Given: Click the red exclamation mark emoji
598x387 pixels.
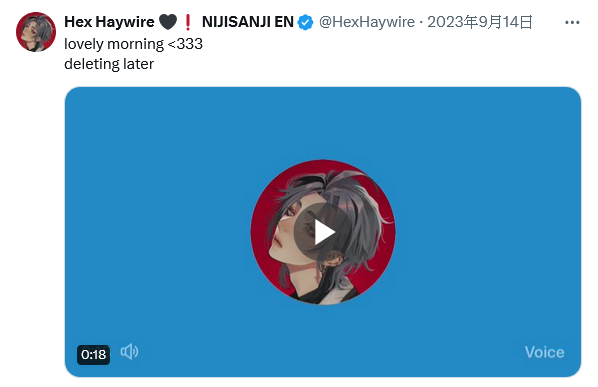Looking at the screenshot, I should [x=188, y=22].
